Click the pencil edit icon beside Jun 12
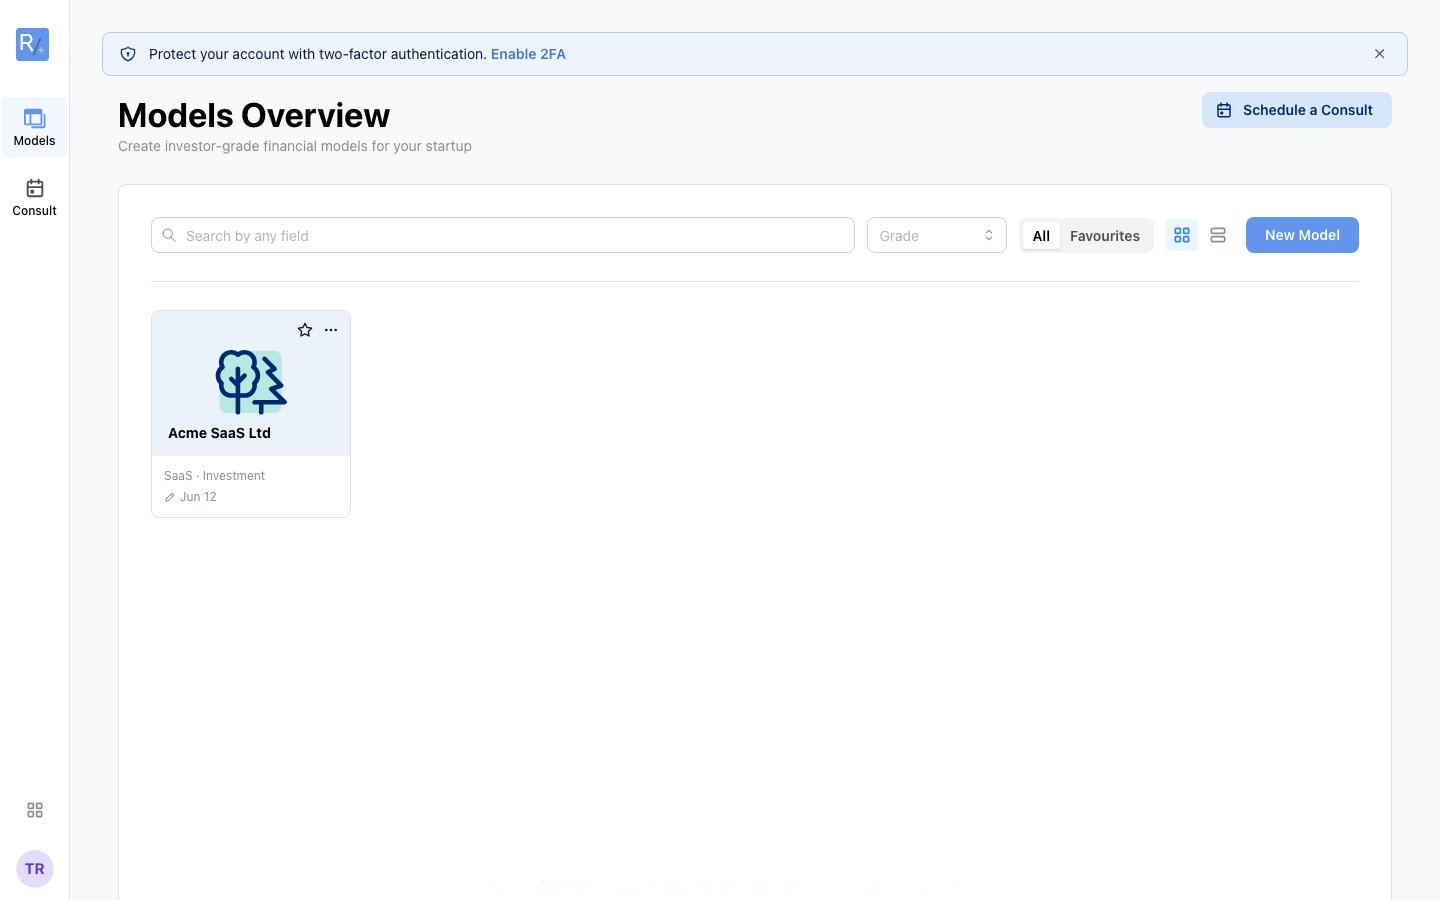The height and width of the screenshot is (900, 1440). pos(170,497)
